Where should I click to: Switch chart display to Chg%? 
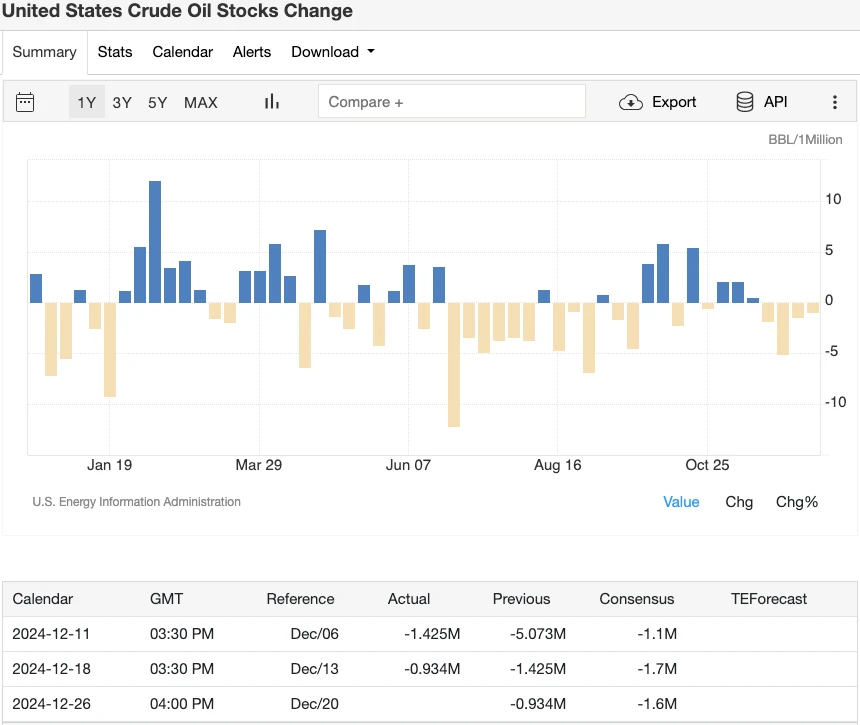(x=796, y=502)
